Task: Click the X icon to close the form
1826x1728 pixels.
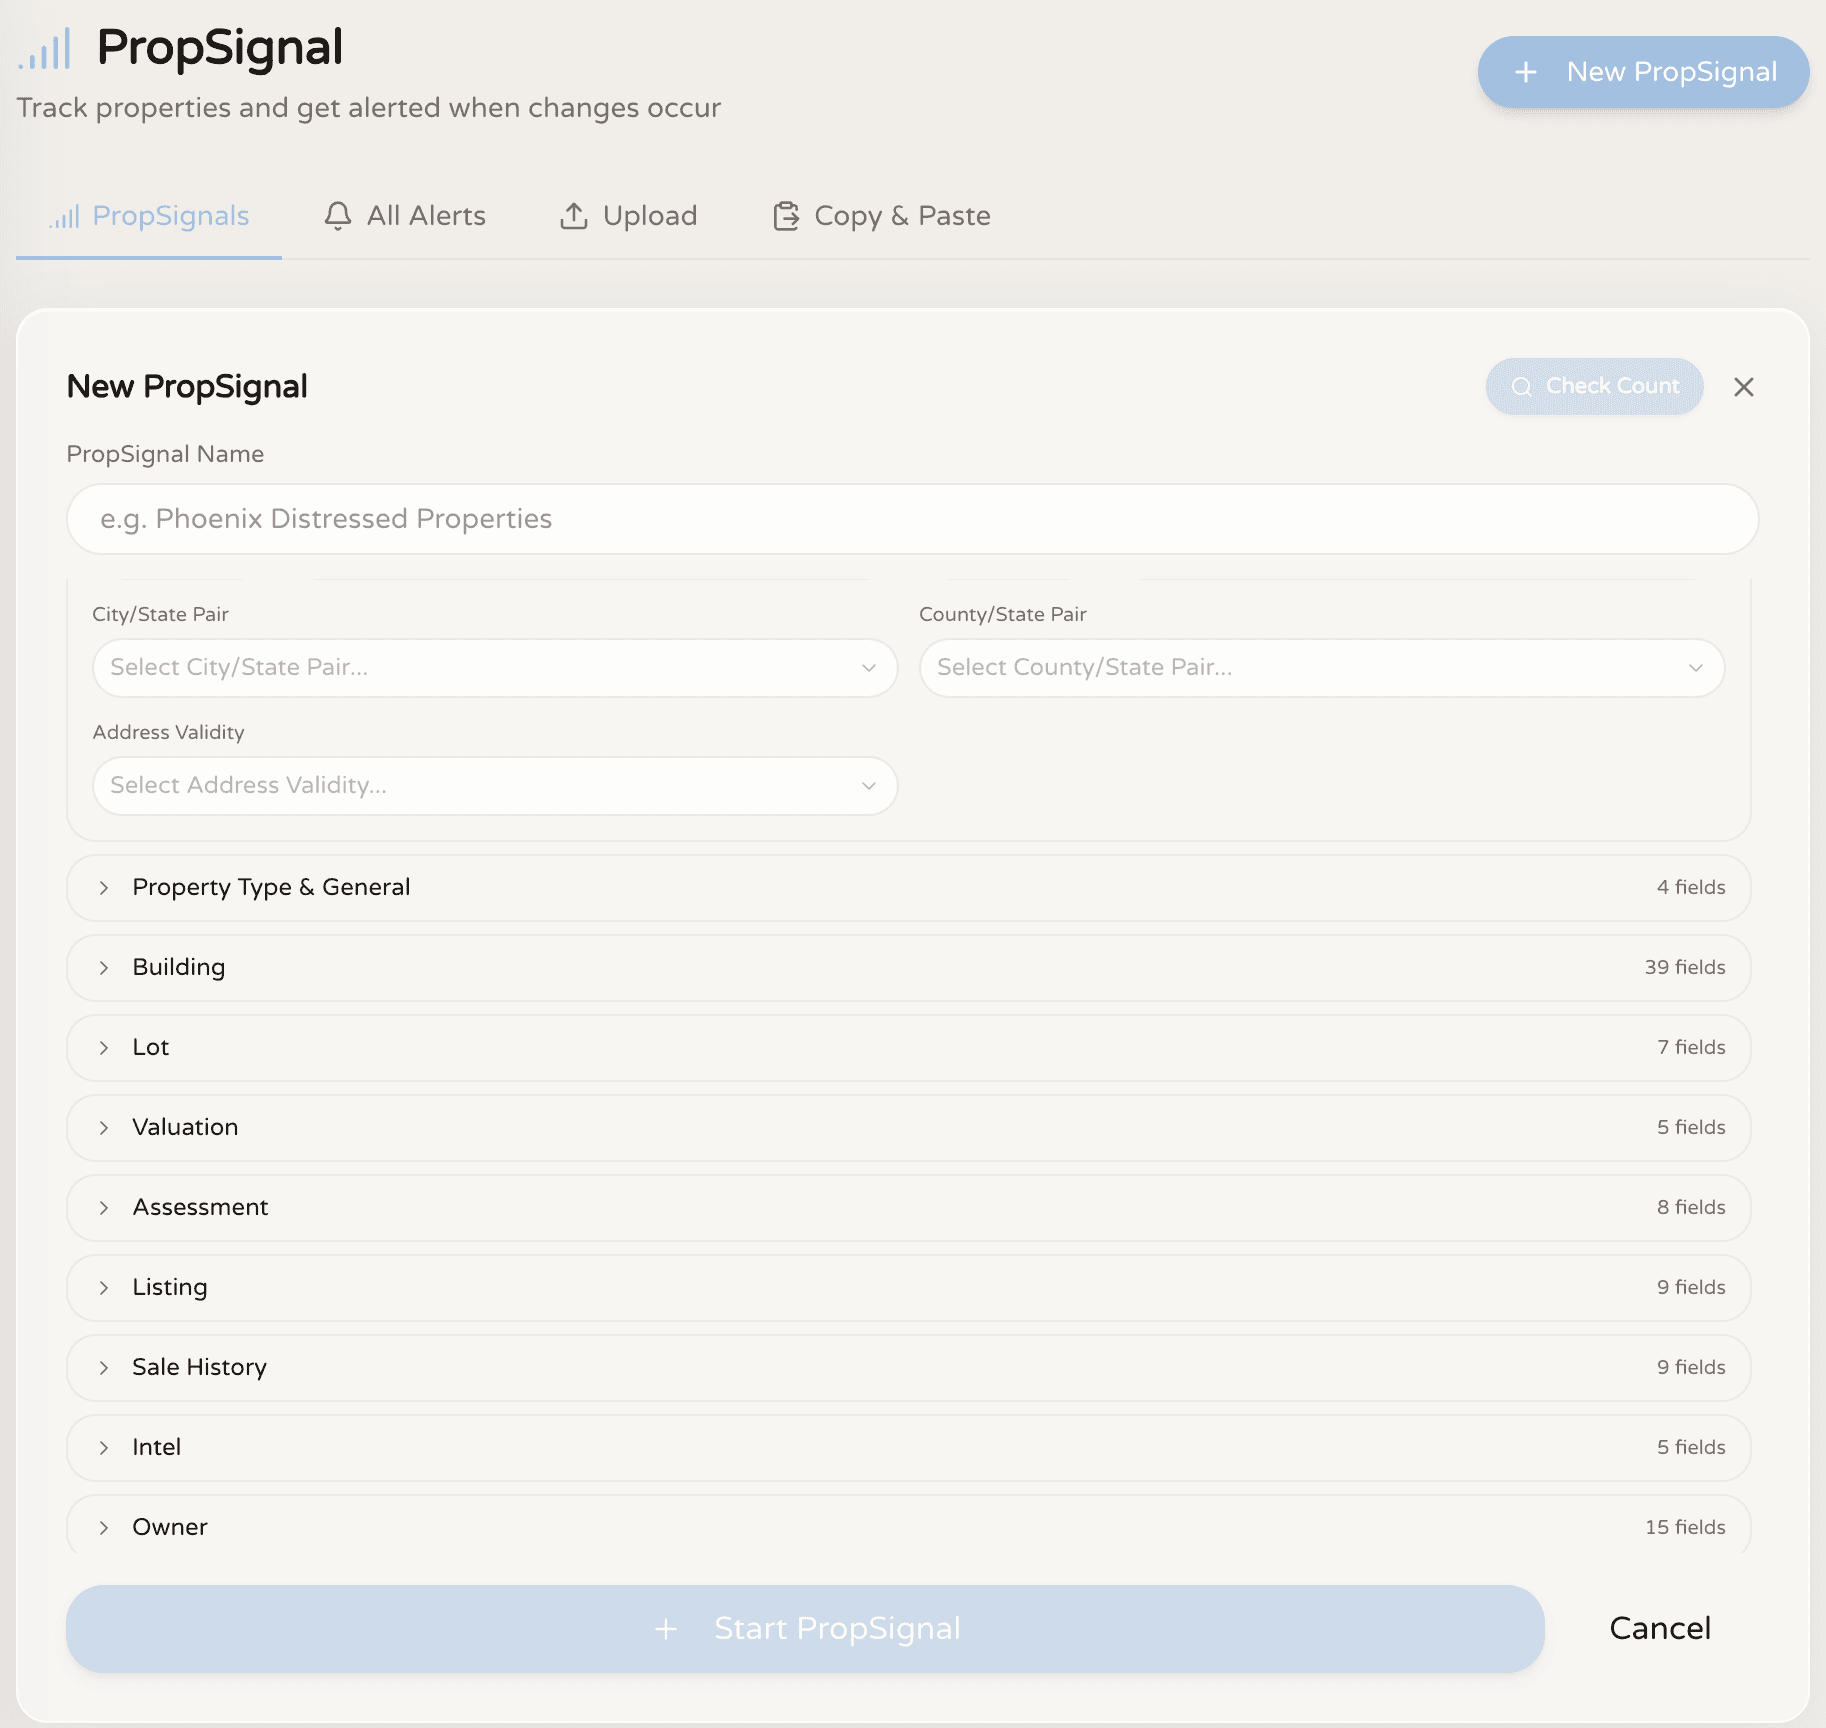Action: pos(1744,386)
